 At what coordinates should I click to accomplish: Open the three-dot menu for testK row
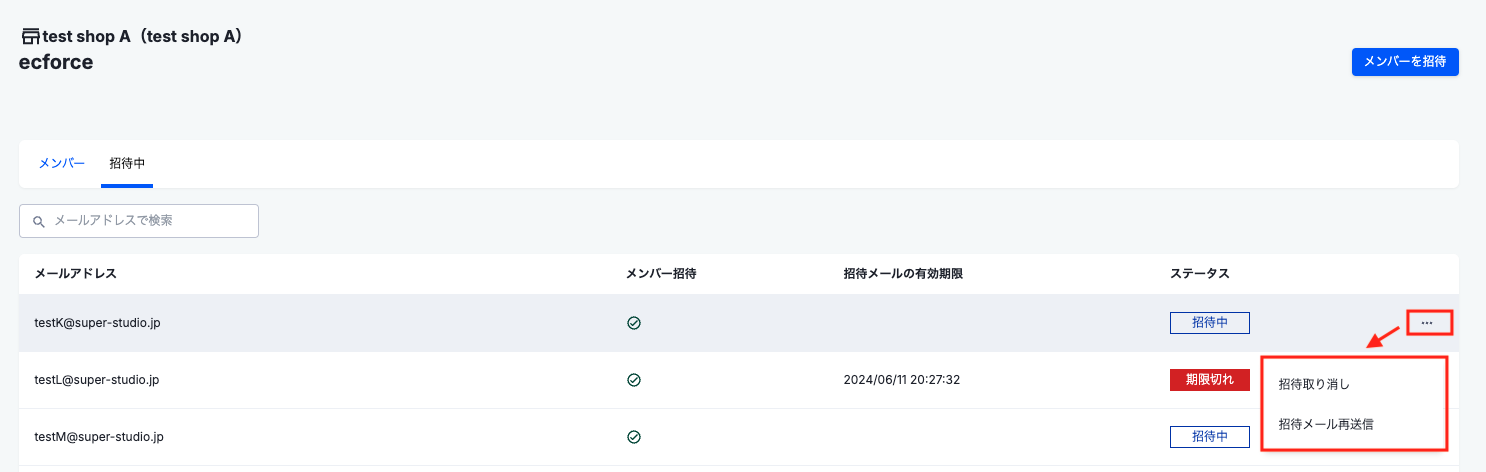coord(1429,323)
